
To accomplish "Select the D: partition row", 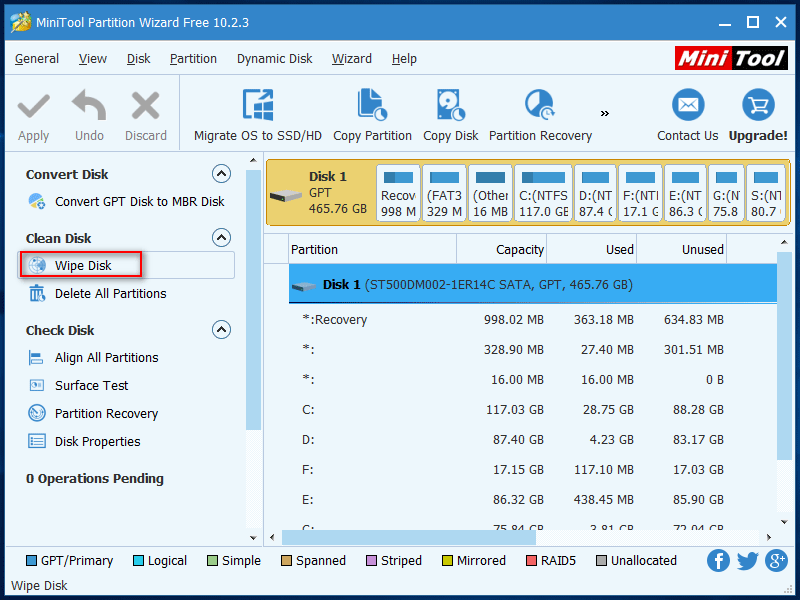I will [533, 440].
